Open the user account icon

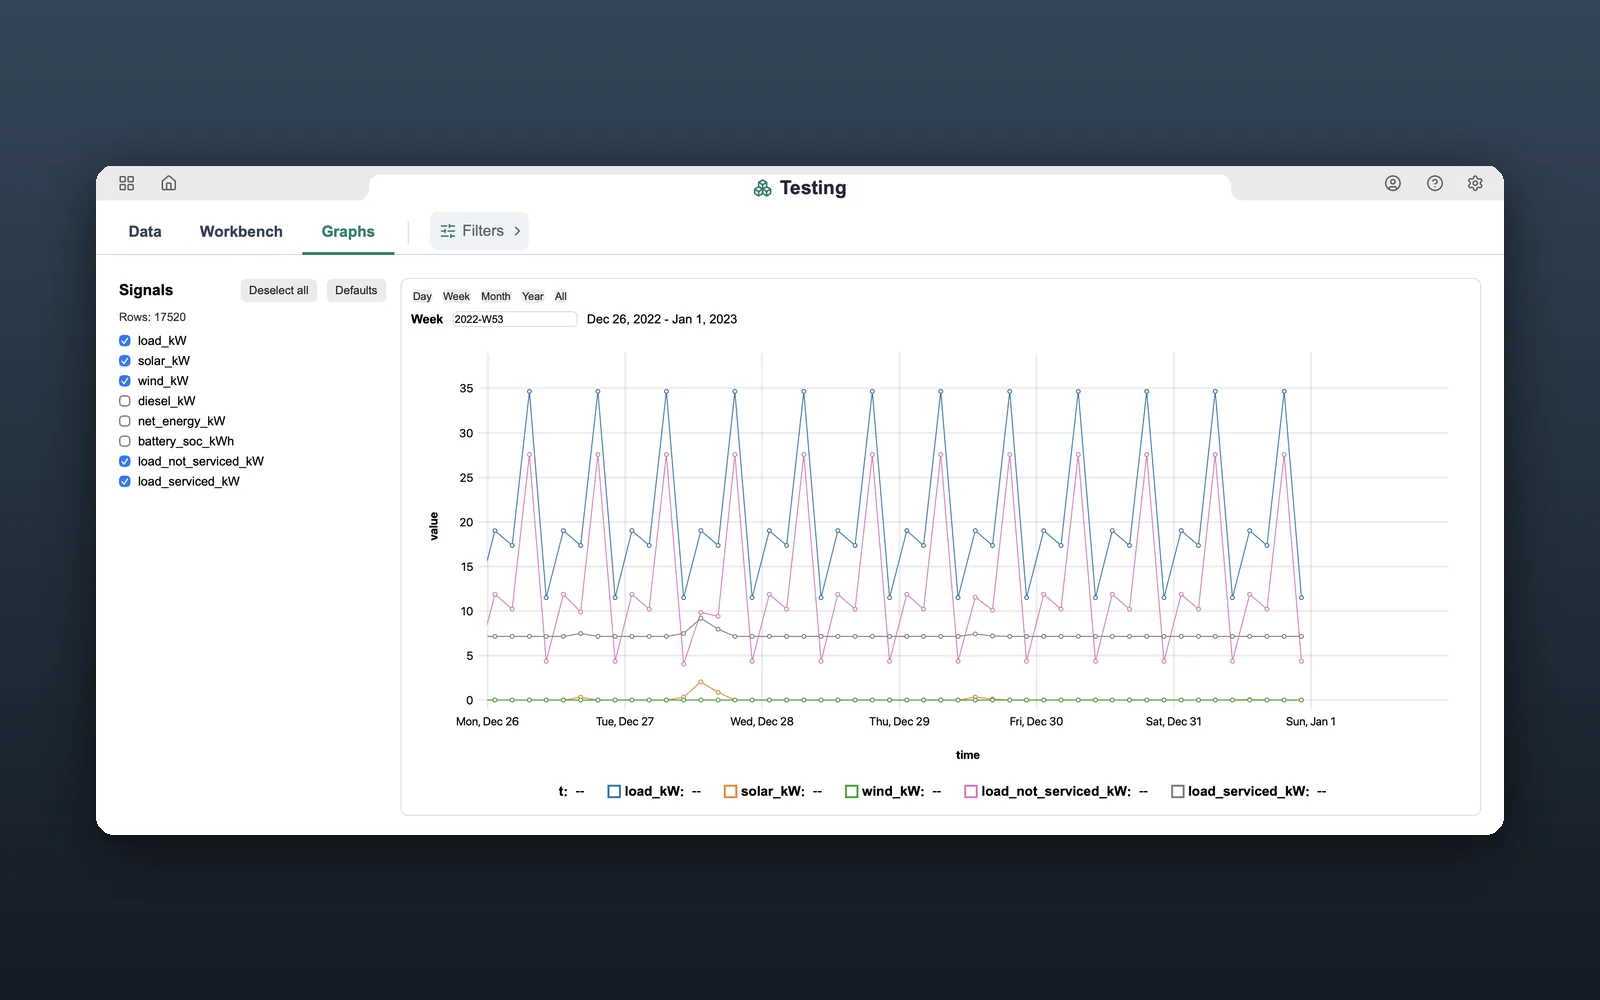click(1393, 183)
